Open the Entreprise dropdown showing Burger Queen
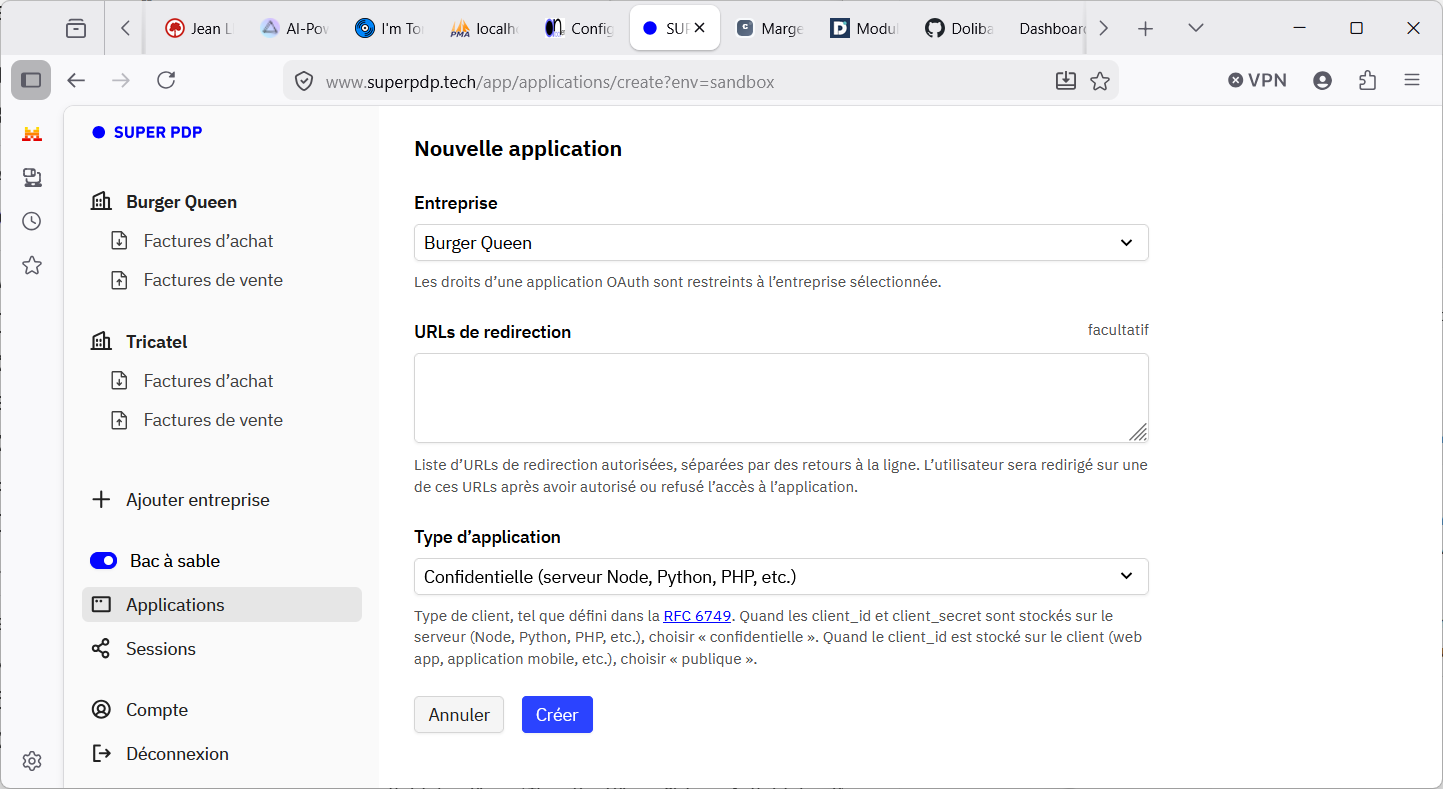The width and height of the screenshot is (1443, 789). (781, 243)
